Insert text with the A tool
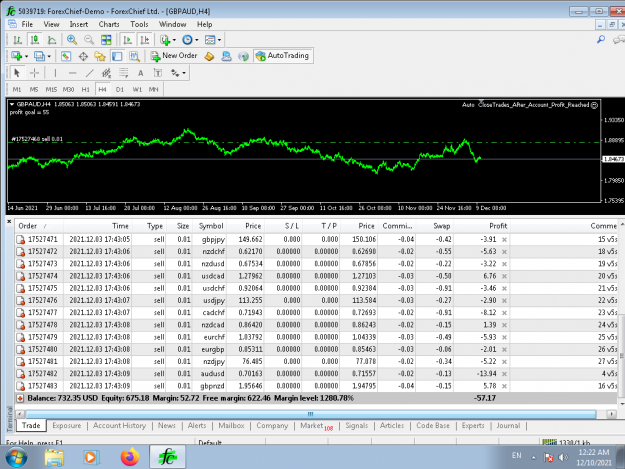This screenshot has width=625, height=469. click(140, 73)
